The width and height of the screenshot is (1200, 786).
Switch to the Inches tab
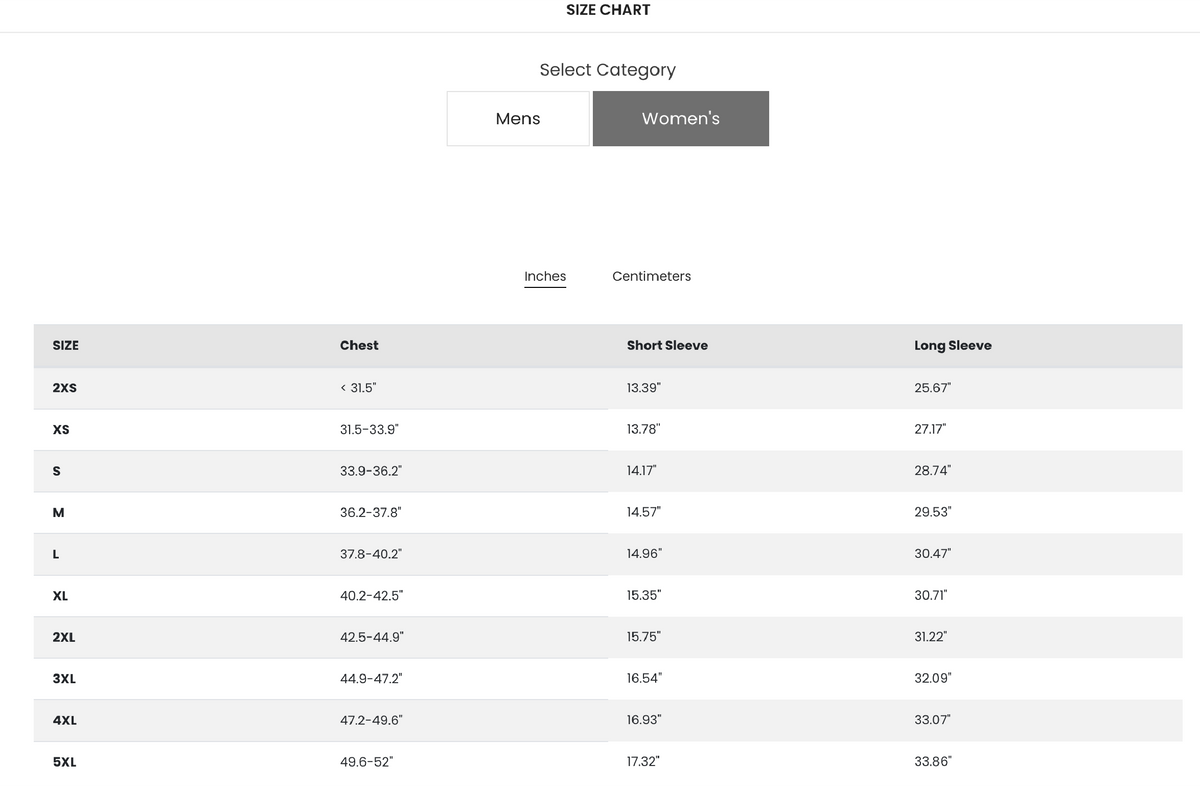coord(545,276)
